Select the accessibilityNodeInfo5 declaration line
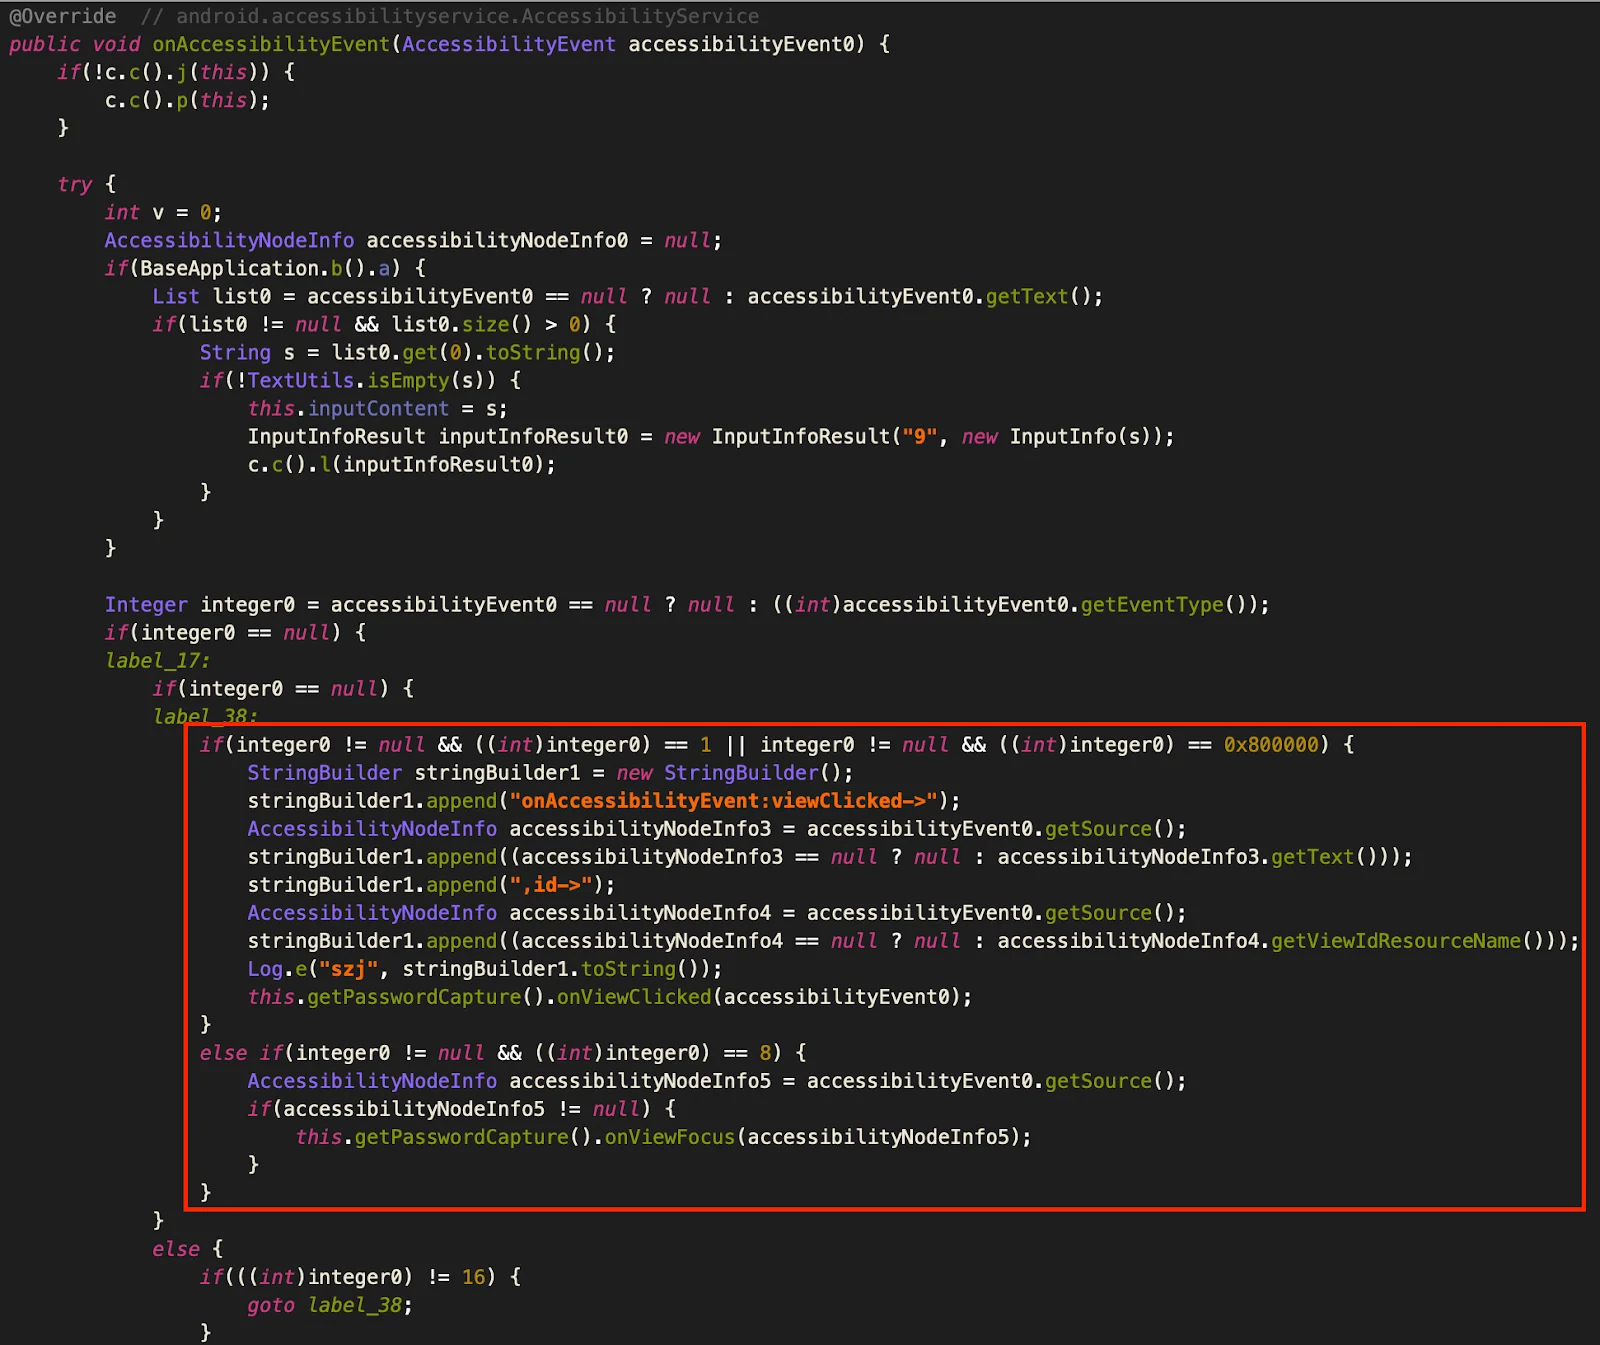The width and height of the screenshot is (1600, 1345). [717, 1080]
